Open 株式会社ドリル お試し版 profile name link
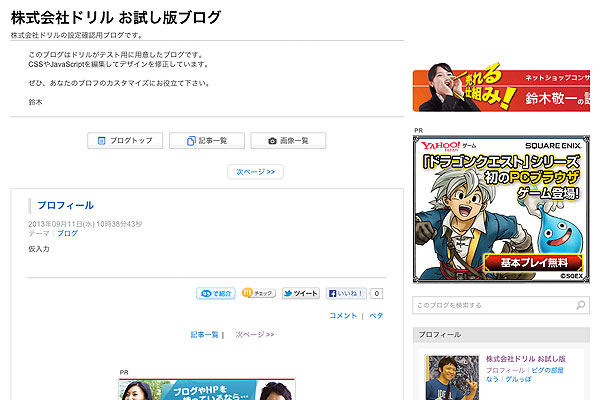Image resolution: width=600 pixels, height=400 pixels. pyautogui.click(x=526, y=359)
